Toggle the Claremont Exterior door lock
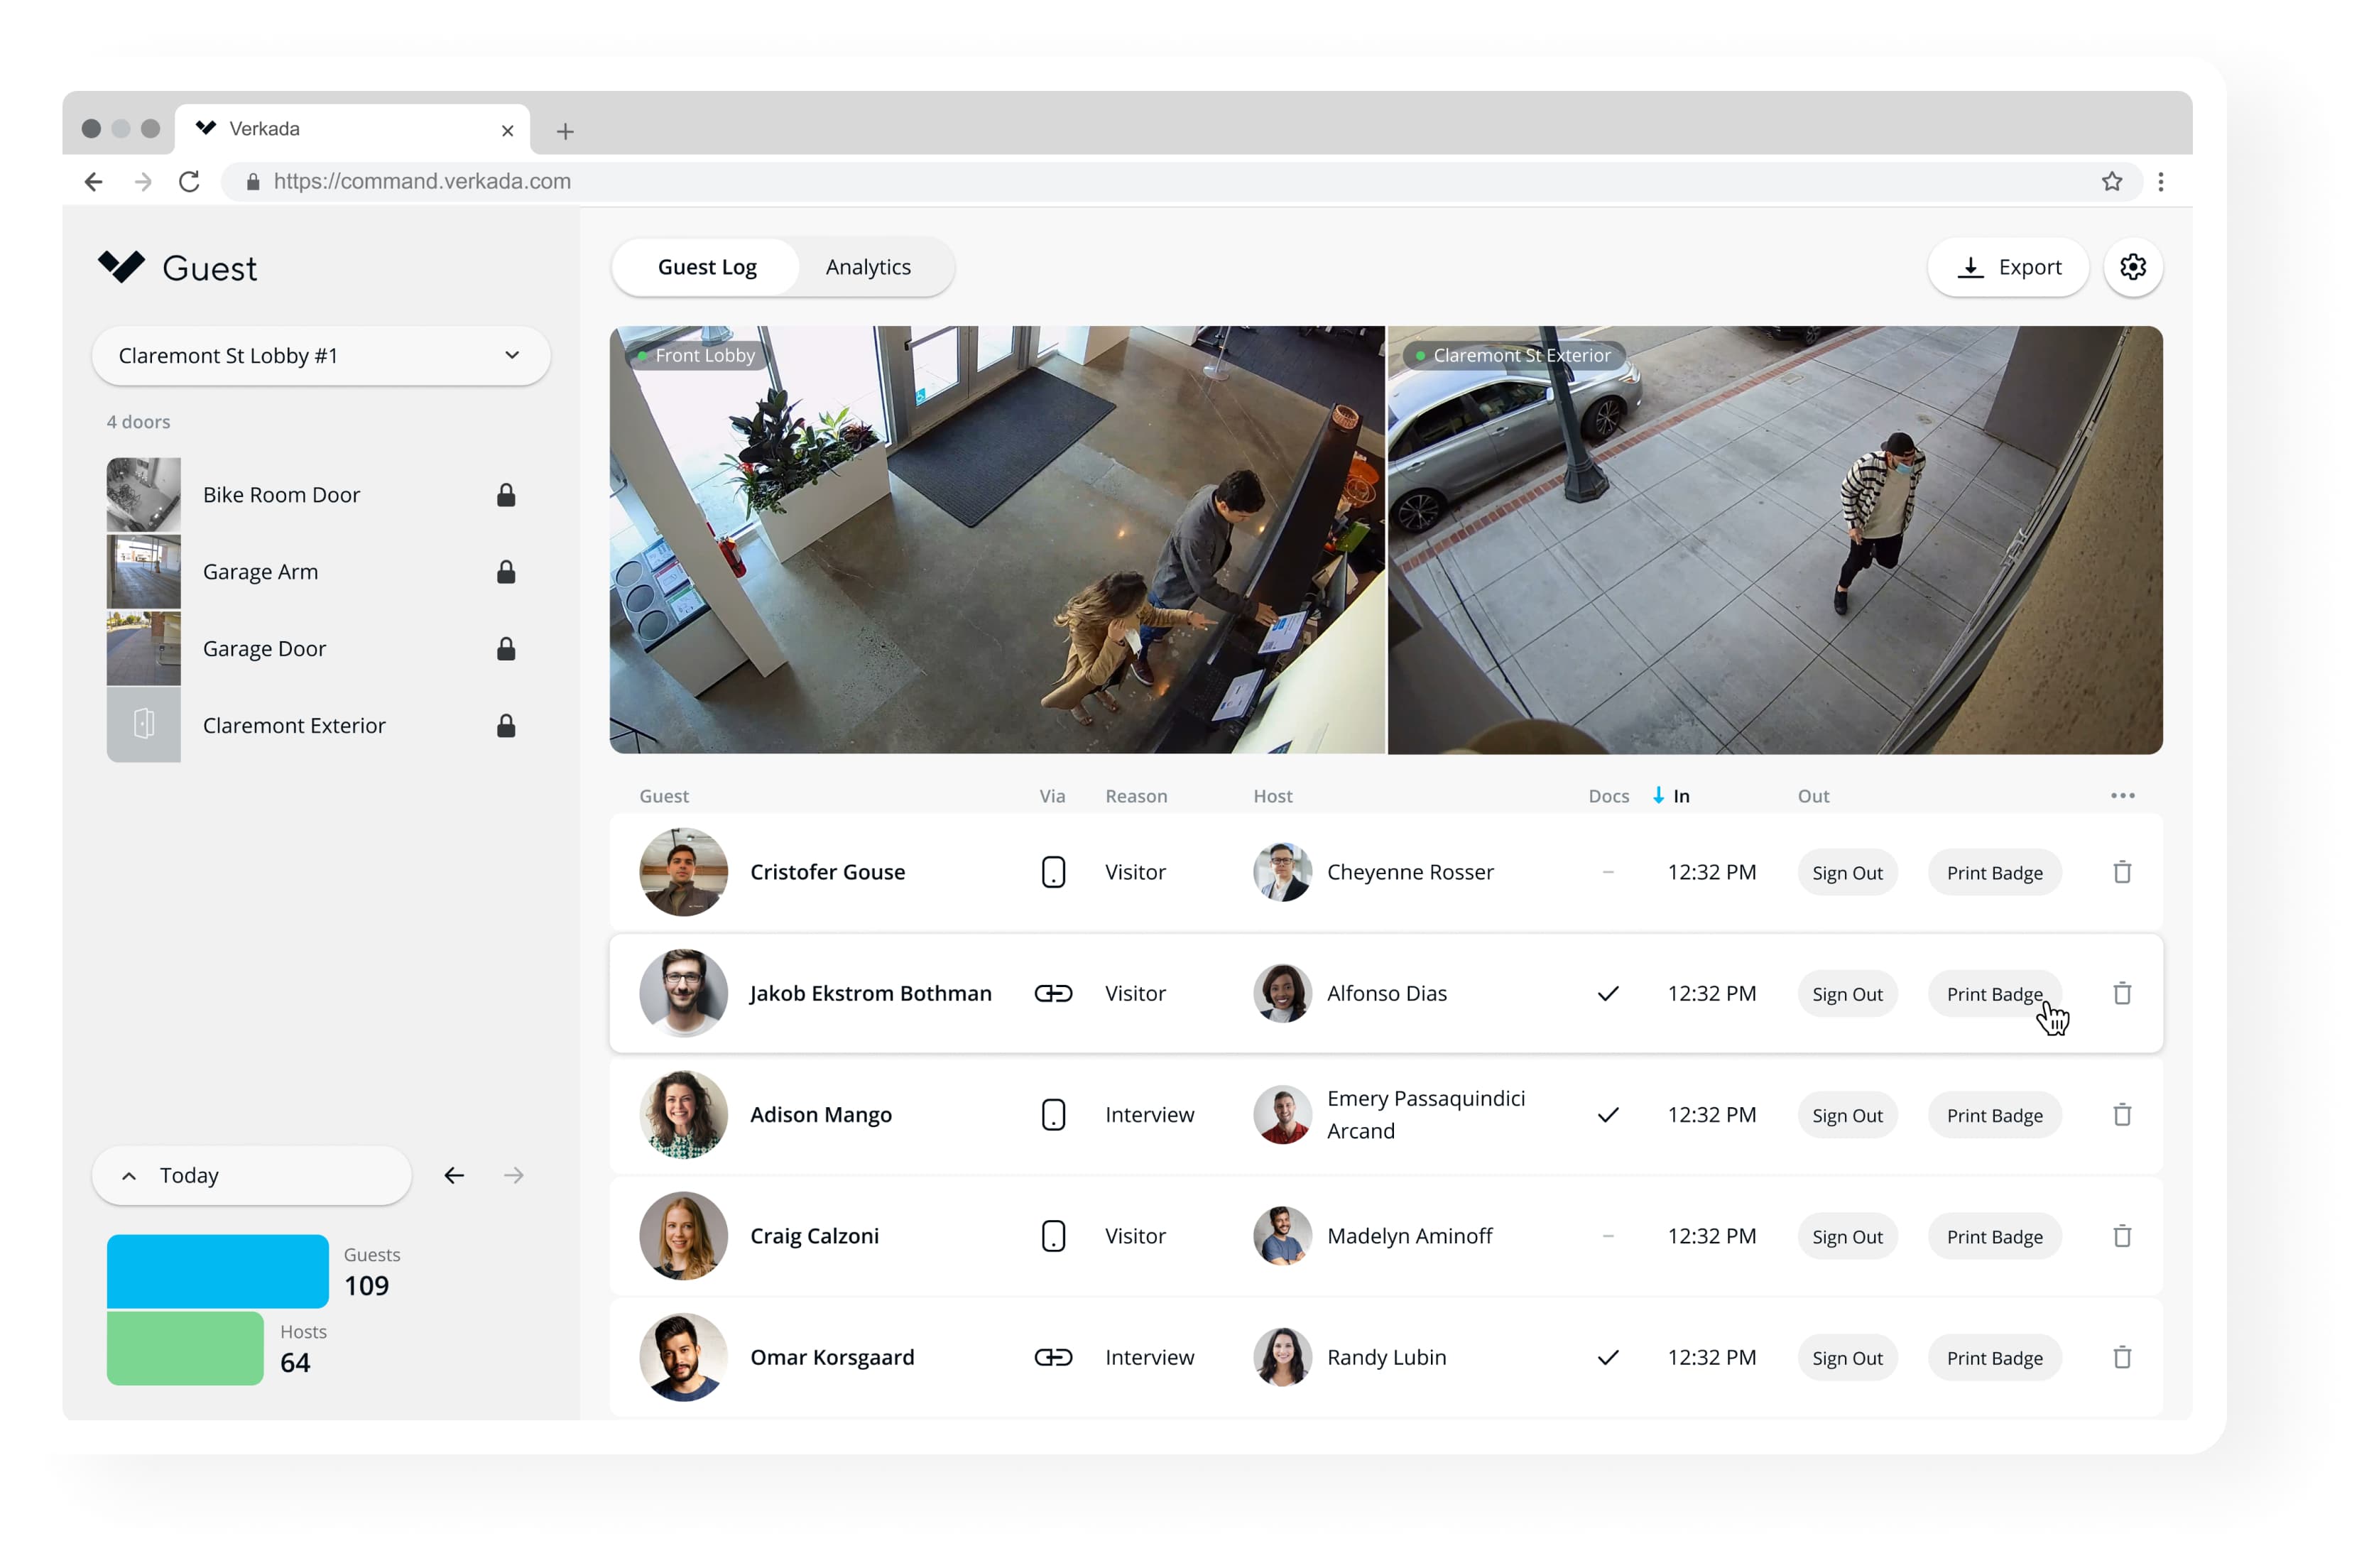 click(x=506, y=726)
